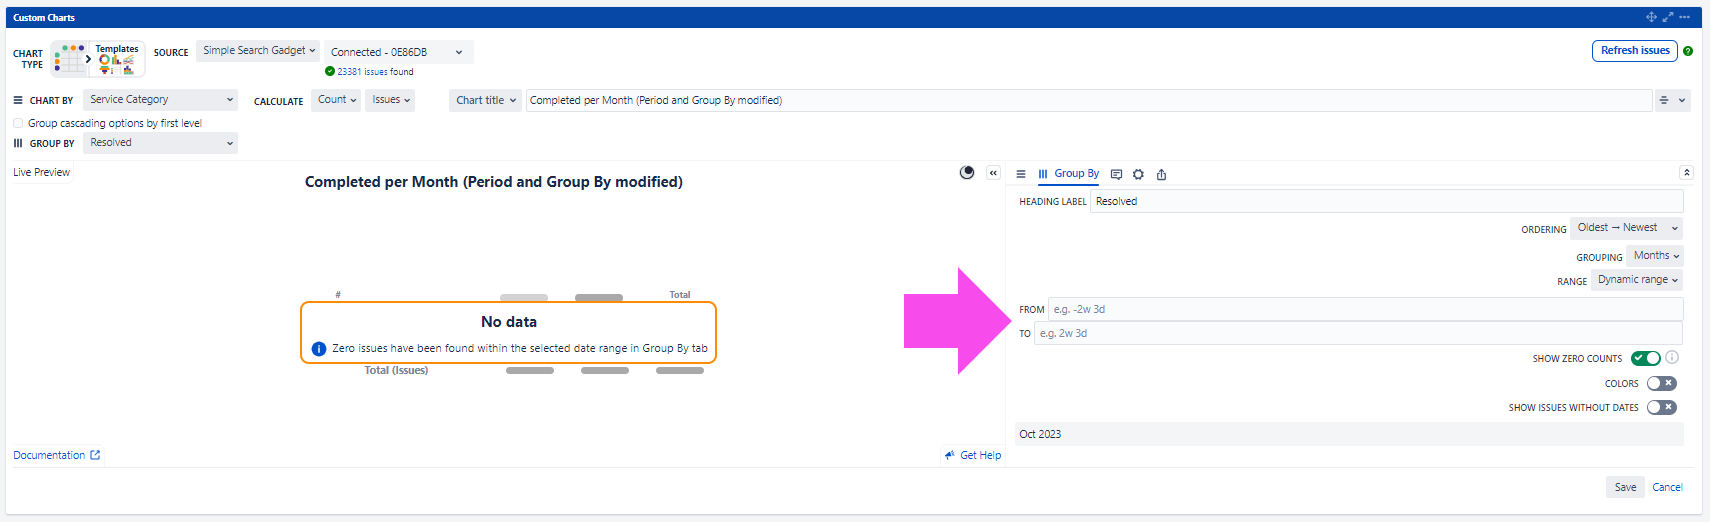Viewport: 1710px width, 522px height.
Task: Click the Refresh issues button
Action: 1635,51
